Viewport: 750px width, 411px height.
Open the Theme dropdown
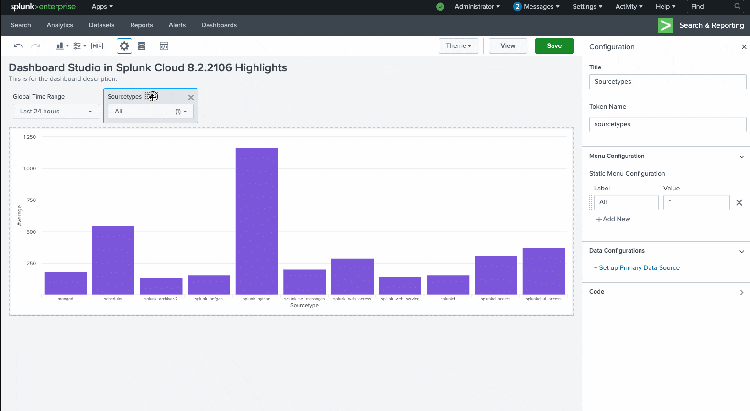[x=459, y=46]
